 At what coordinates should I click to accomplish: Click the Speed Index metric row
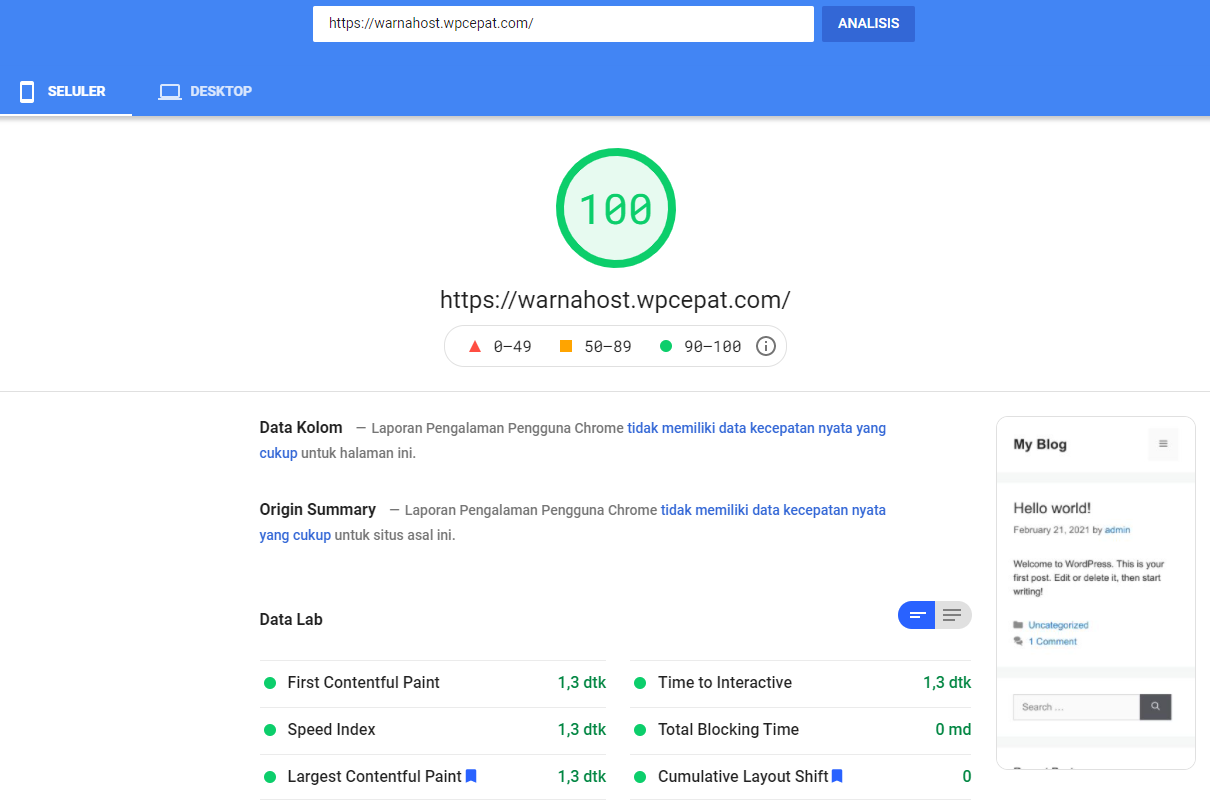433,730
